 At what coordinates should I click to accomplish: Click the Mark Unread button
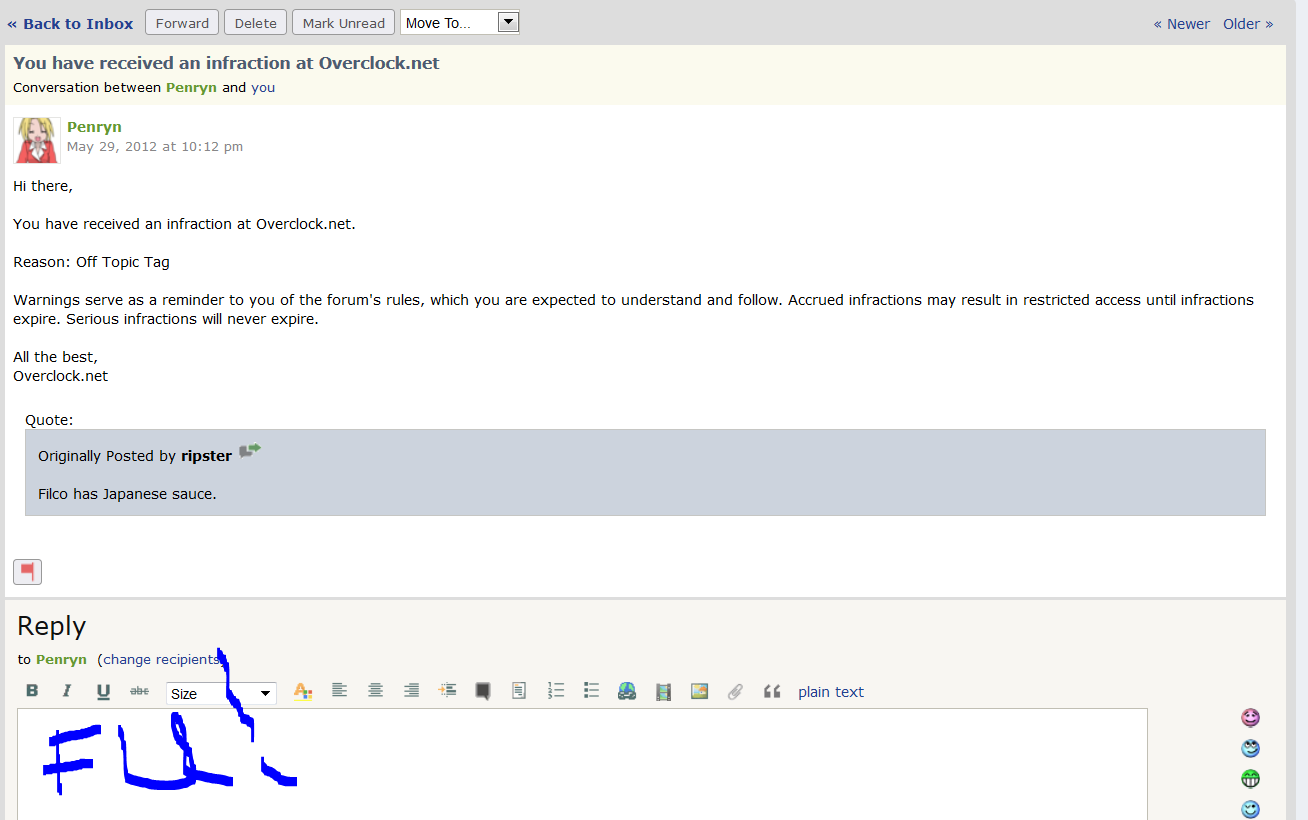pyautogui.click(x=343, y=21)
